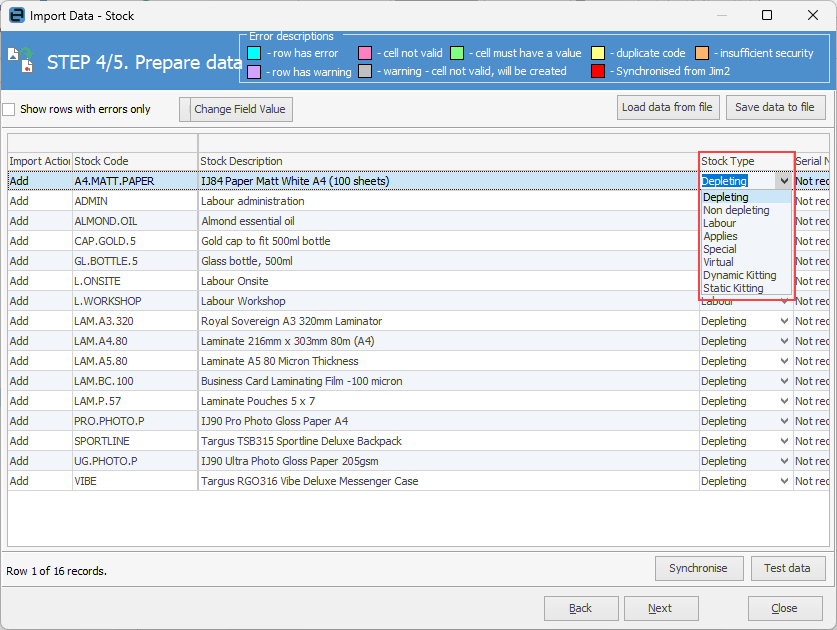Viewport: 837px width, 630px height.
Task: Click the import documents icon beside STEP 4/5
Action: point(20,60)
